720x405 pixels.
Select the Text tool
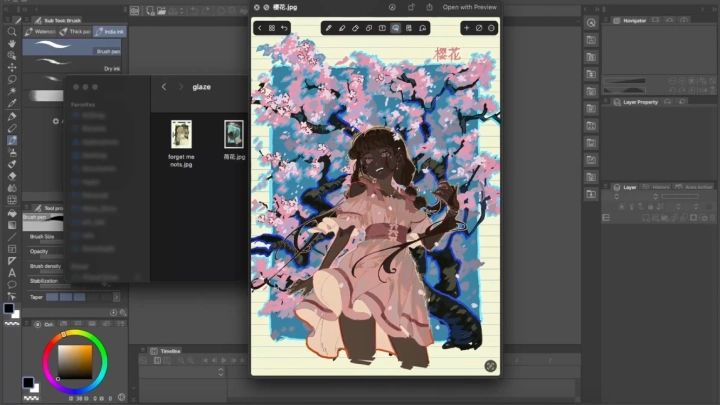tap(11, 273)
